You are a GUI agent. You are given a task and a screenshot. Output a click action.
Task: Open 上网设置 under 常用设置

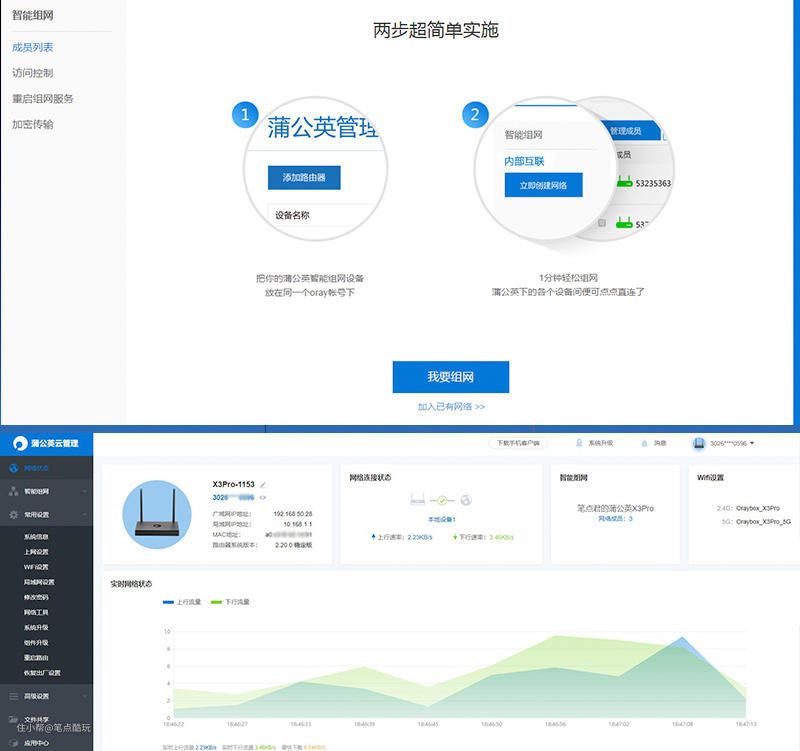(x=36, y=552)
